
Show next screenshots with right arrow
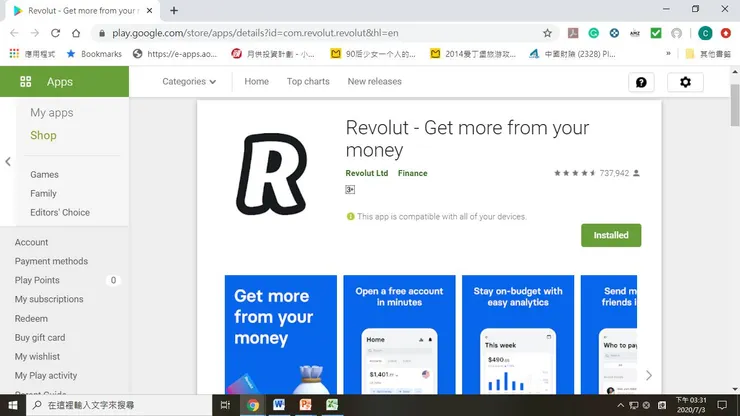point(649,375)
